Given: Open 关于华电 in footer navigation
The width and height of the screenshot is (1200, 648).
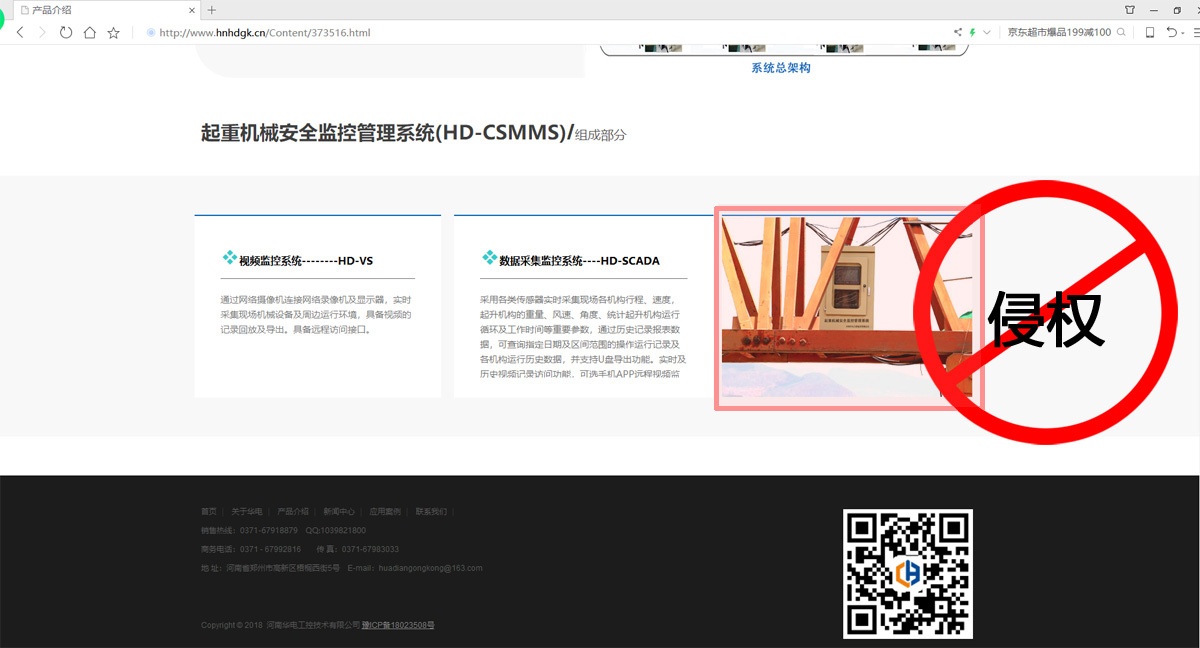Looking at the screenshot, I should (247, 512).
